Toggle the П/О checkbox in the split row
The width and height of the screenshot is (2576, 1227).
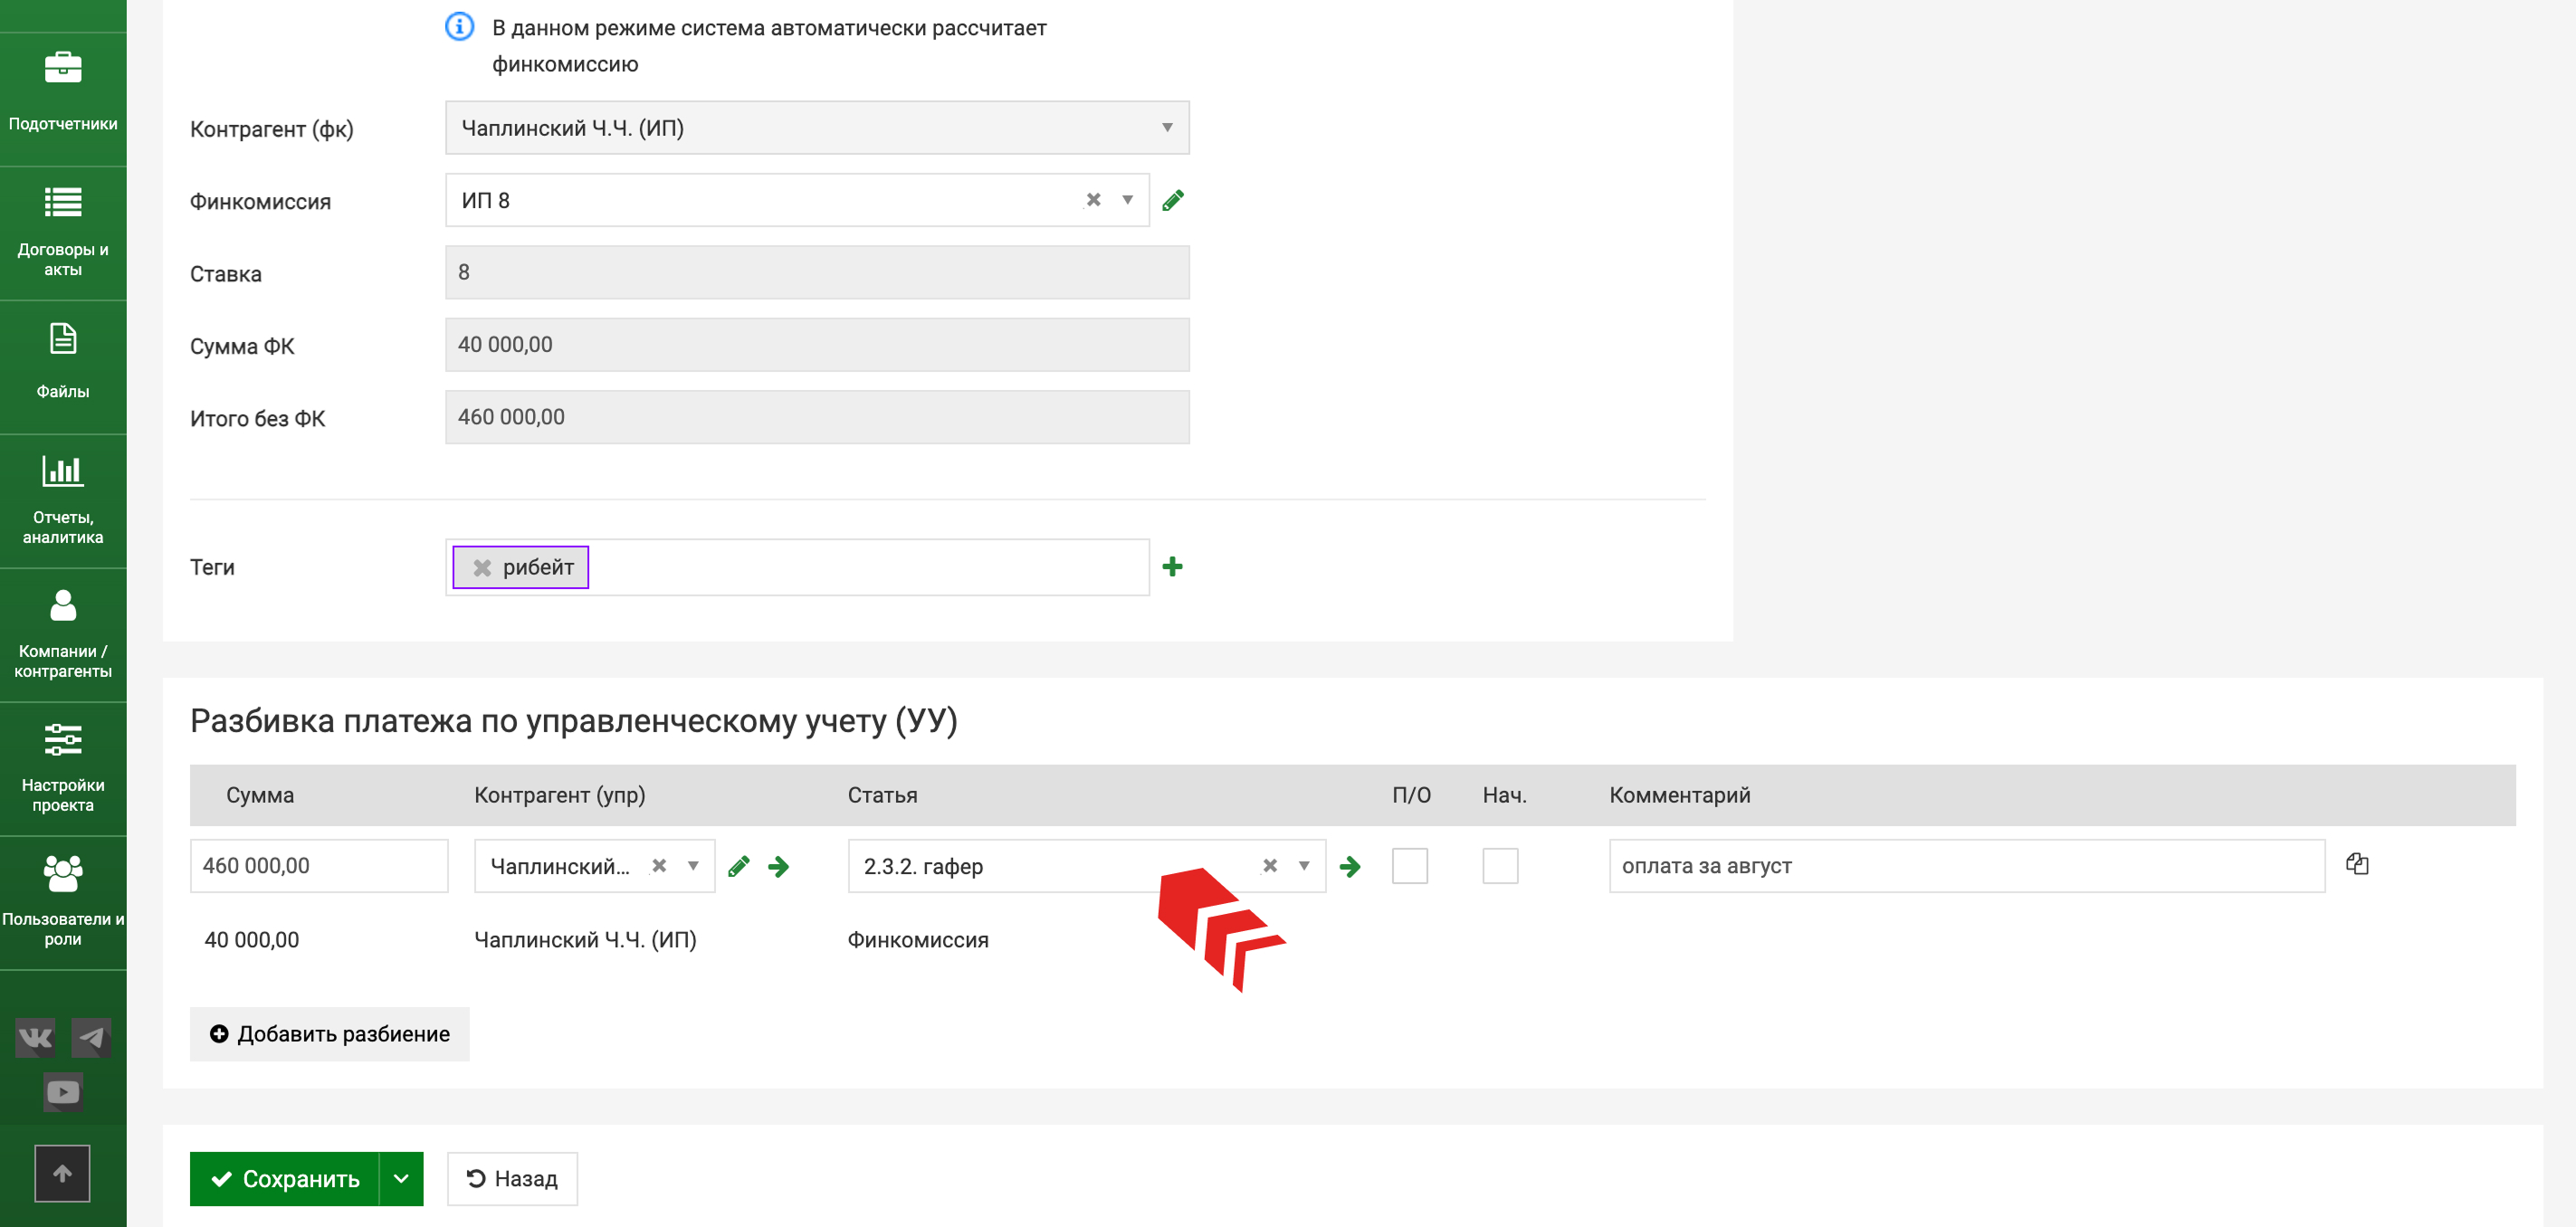tap(1409, 866)
